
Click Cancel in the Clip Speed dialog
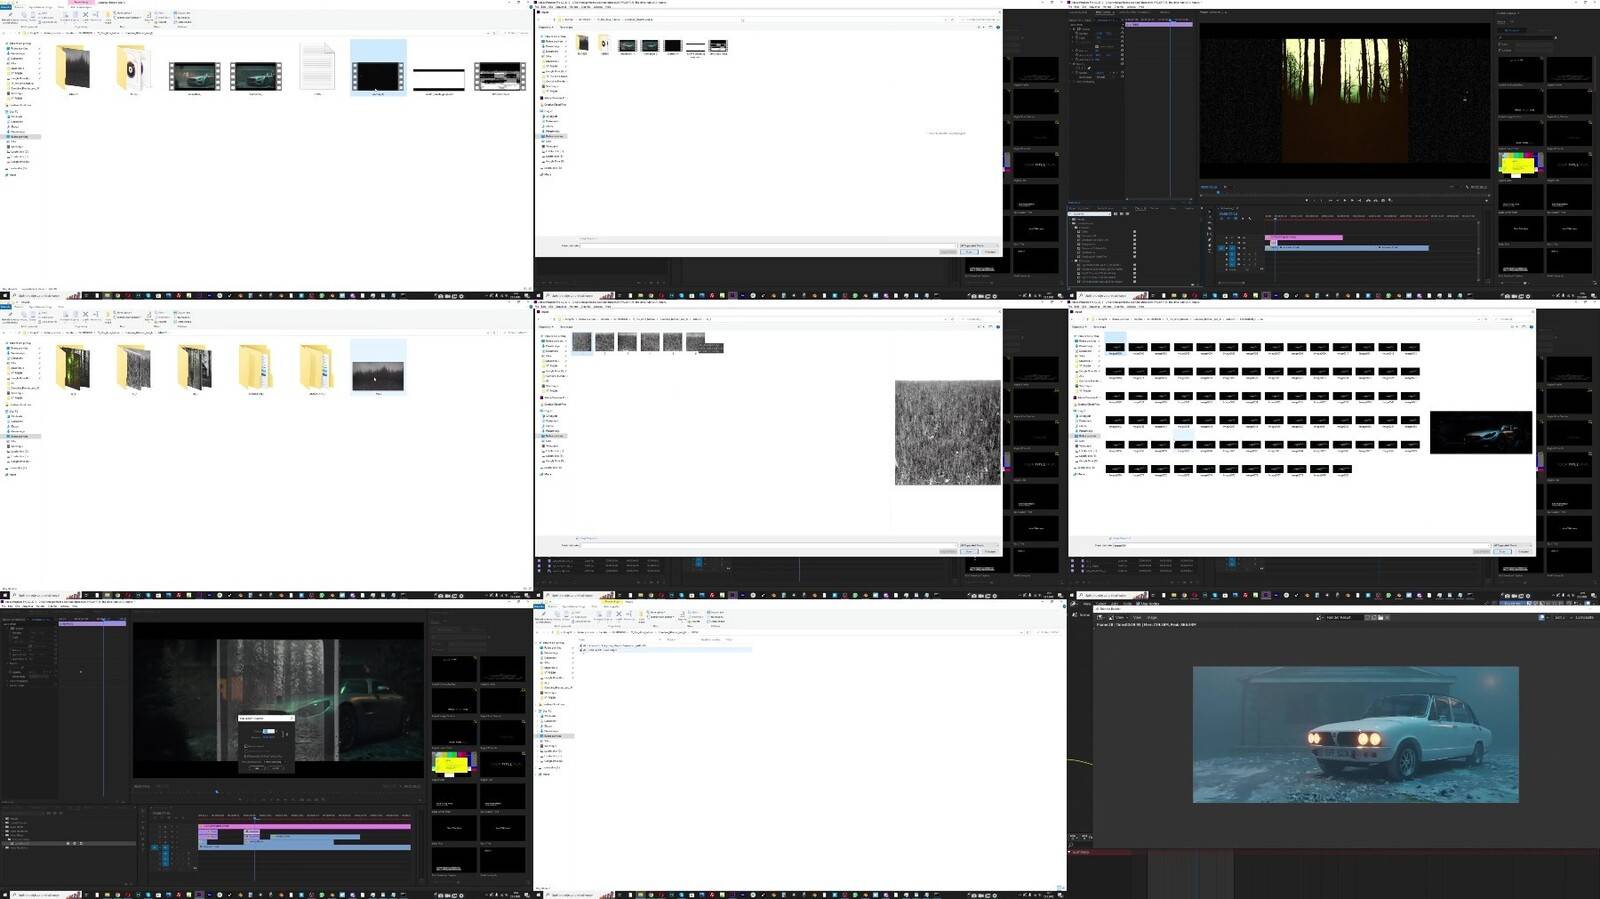[x=276, y=768]
